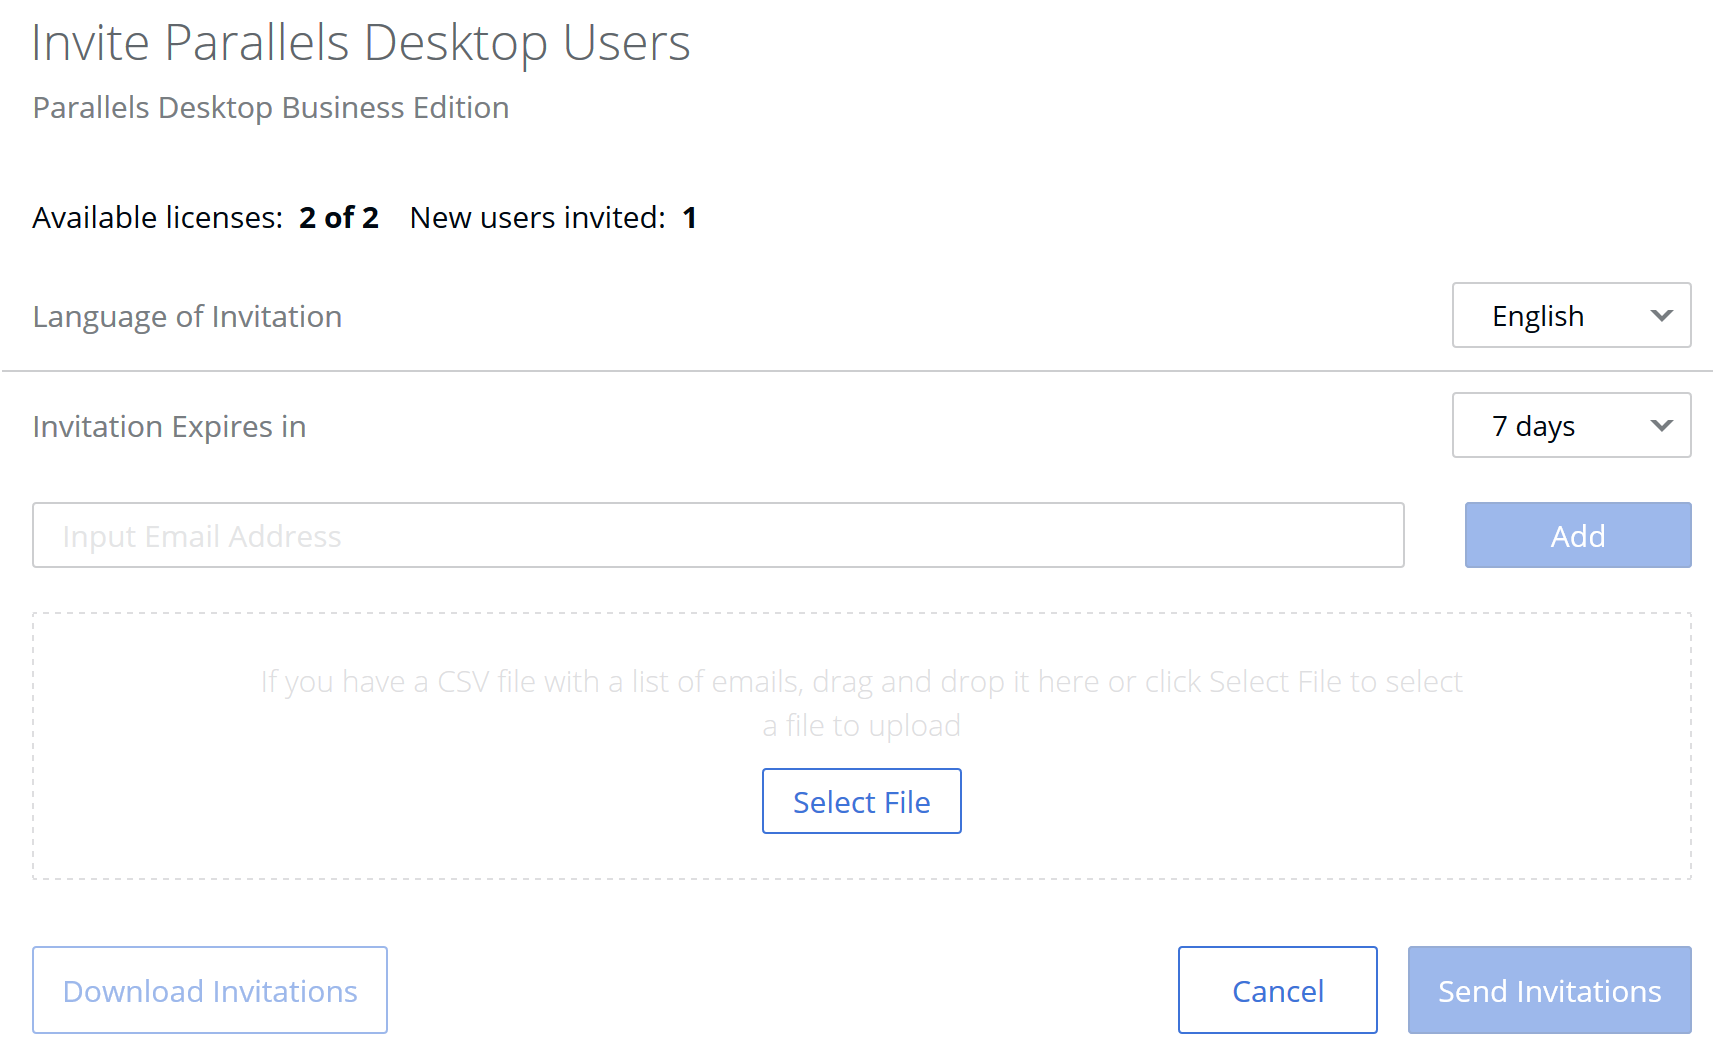The height and width of the screenshot is (1053, 1713).
Task: Focus the Input Email Address field
Action: click(x=717, y=536)
